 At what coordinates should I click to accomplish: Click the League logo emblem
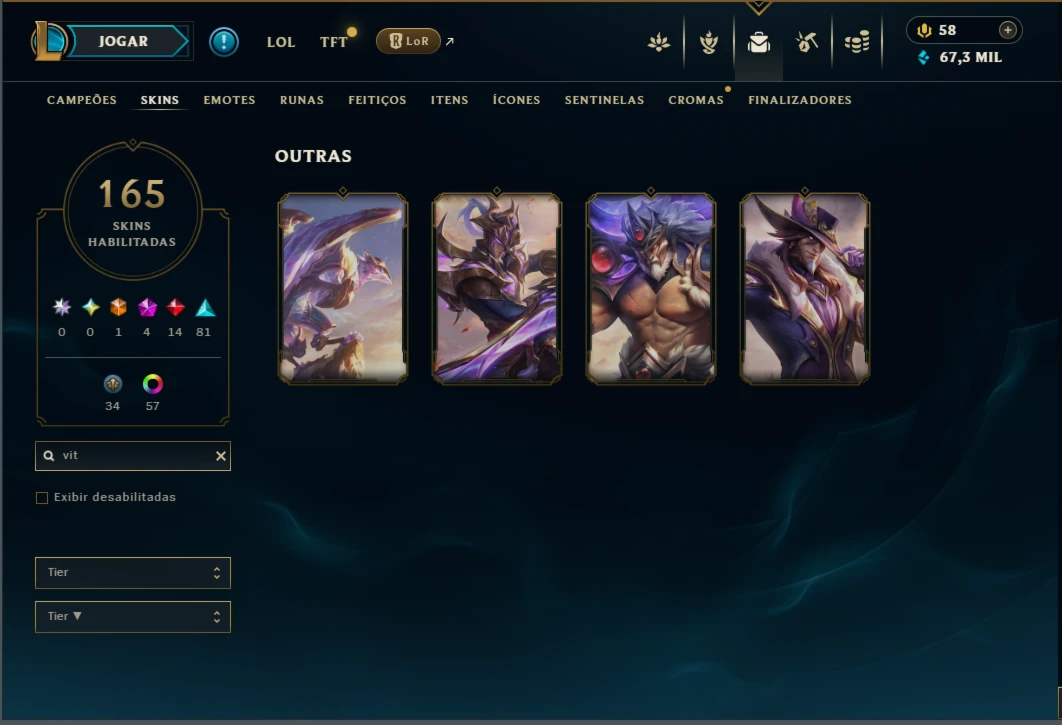tap(48, 41)
